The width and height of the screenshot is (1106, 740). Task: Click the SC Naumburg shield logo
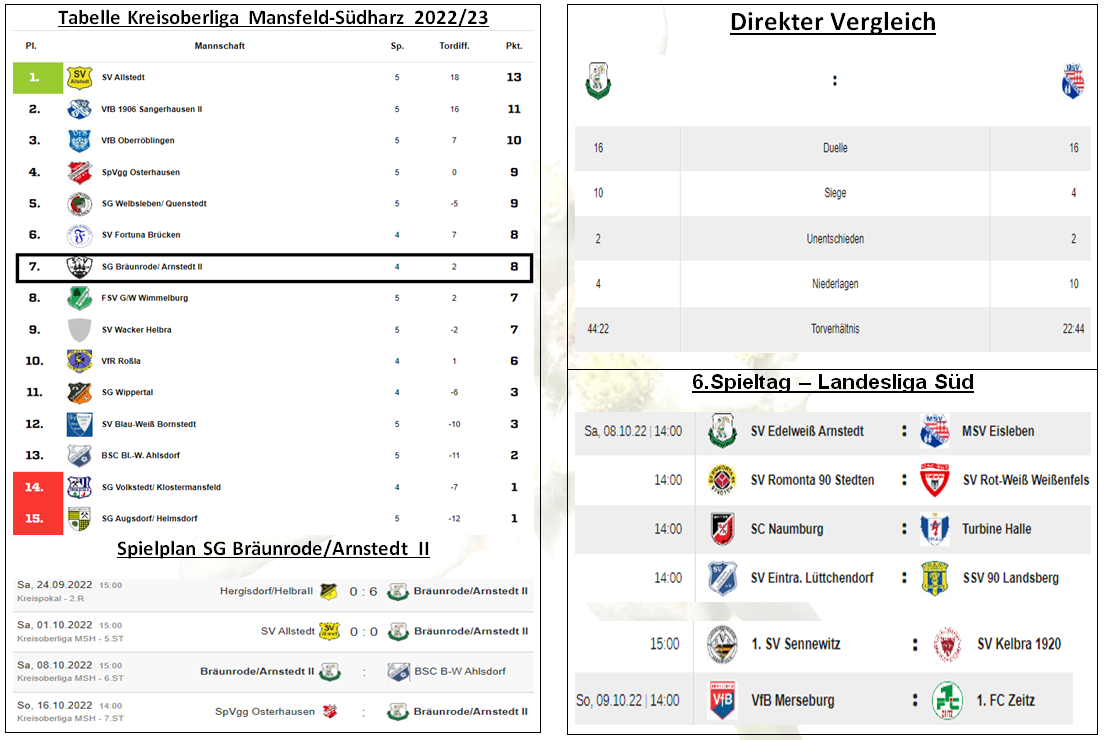(723, 529)
